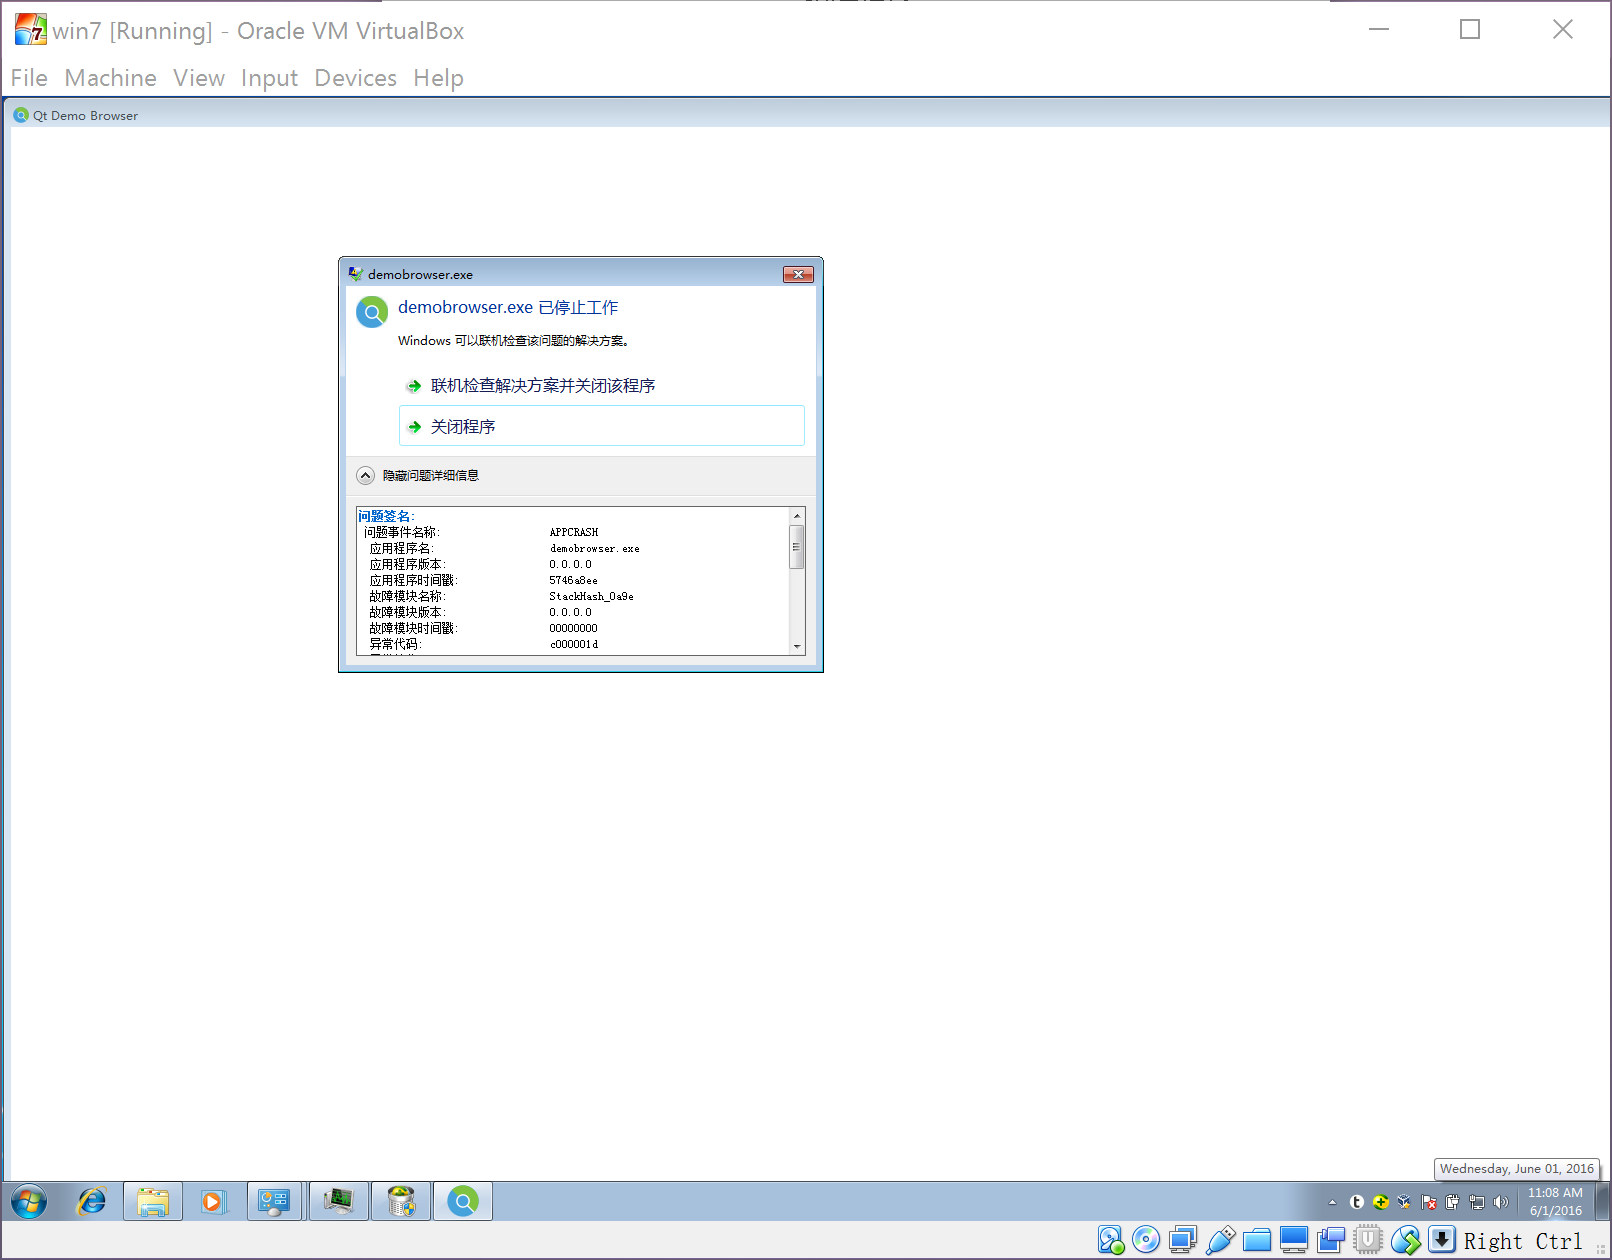Click the '问题签名:' heading text
The image size is (1612, 1260).
click(386, 516)
